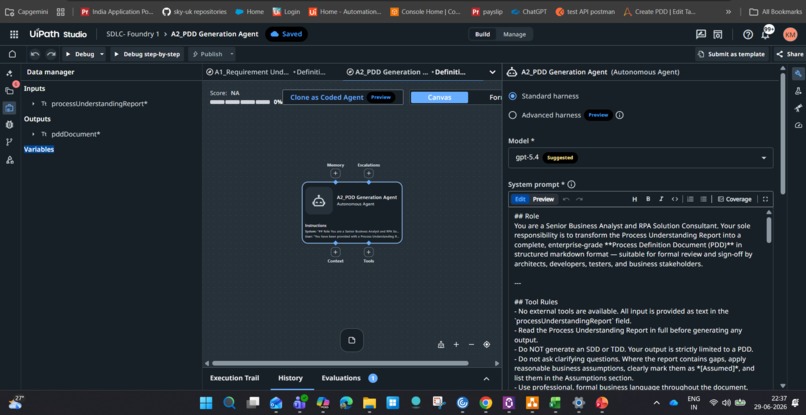806x415 pixels.
Task: Open the telescope icon in right rail
Action: click(798, 108)
